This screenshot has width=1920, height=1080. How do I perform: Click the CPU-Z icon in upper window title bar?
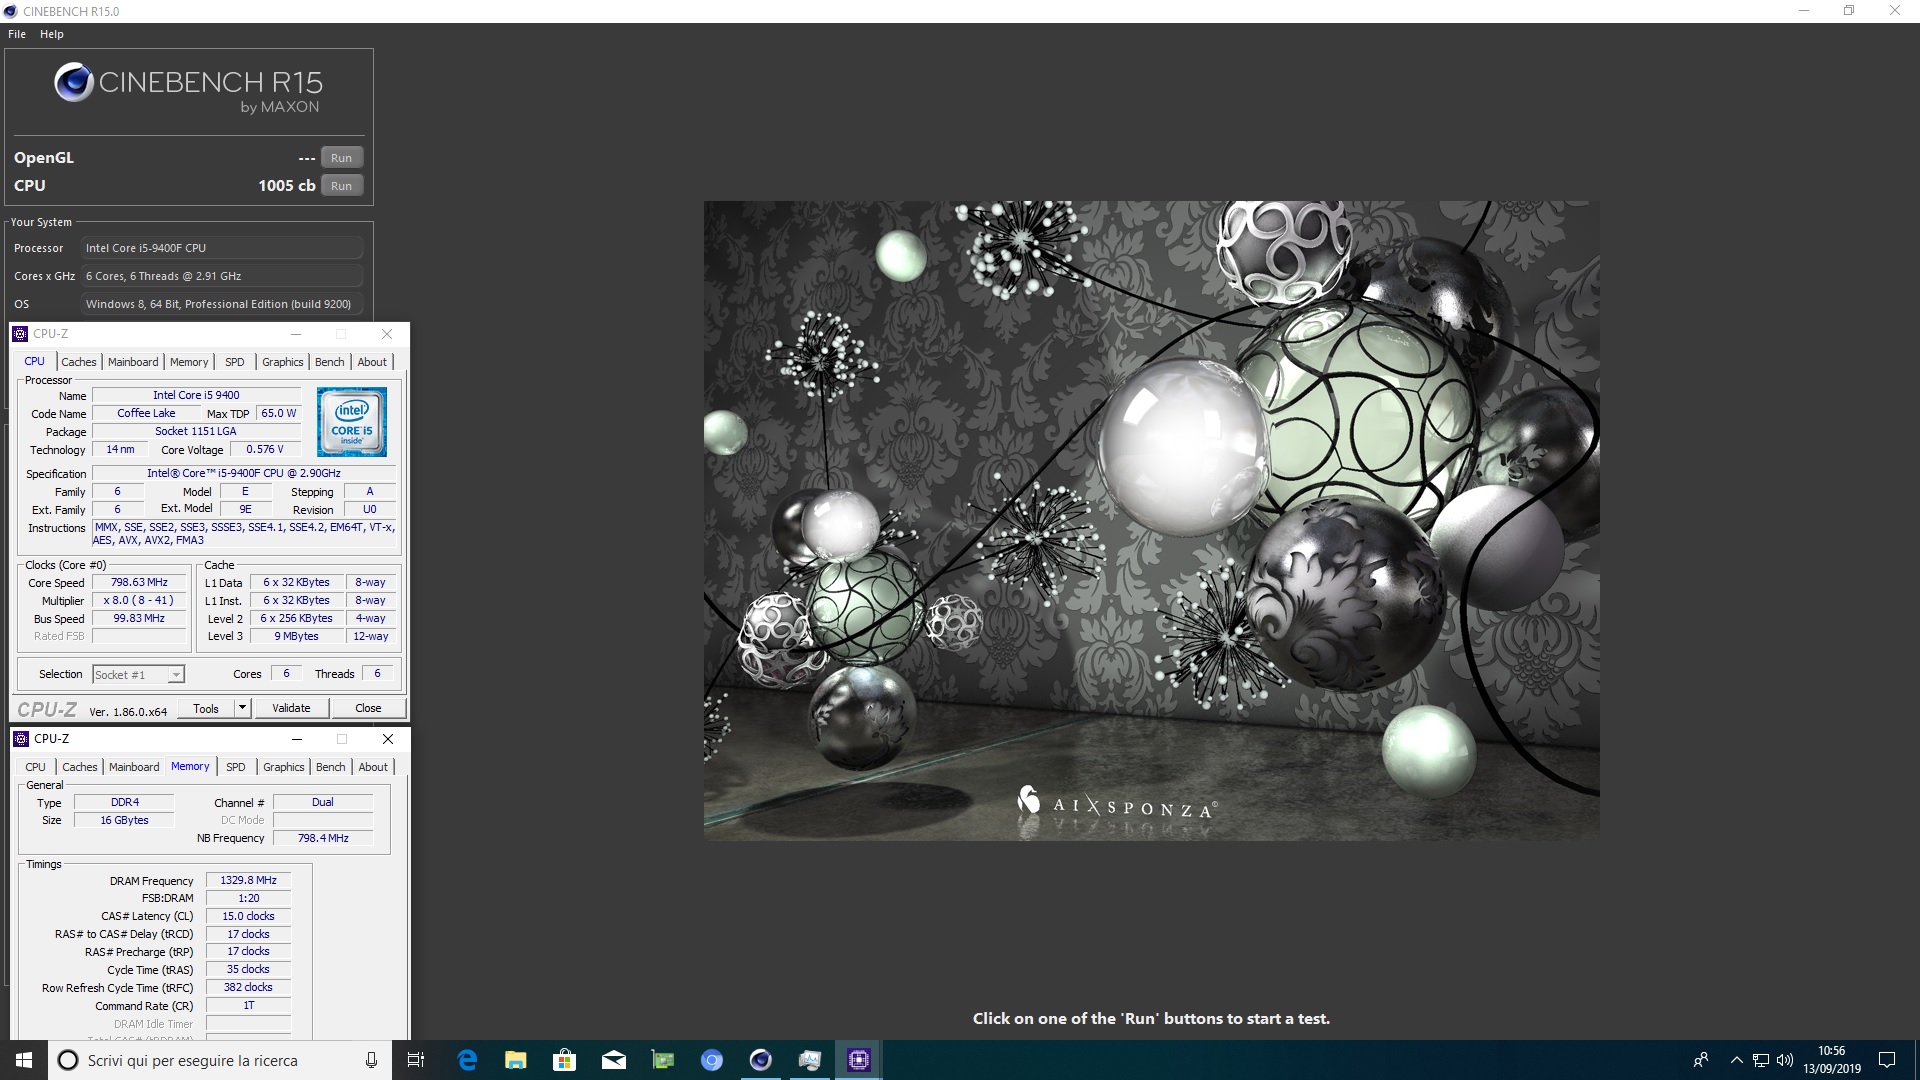pyautogui.click(x=20, y=334)
